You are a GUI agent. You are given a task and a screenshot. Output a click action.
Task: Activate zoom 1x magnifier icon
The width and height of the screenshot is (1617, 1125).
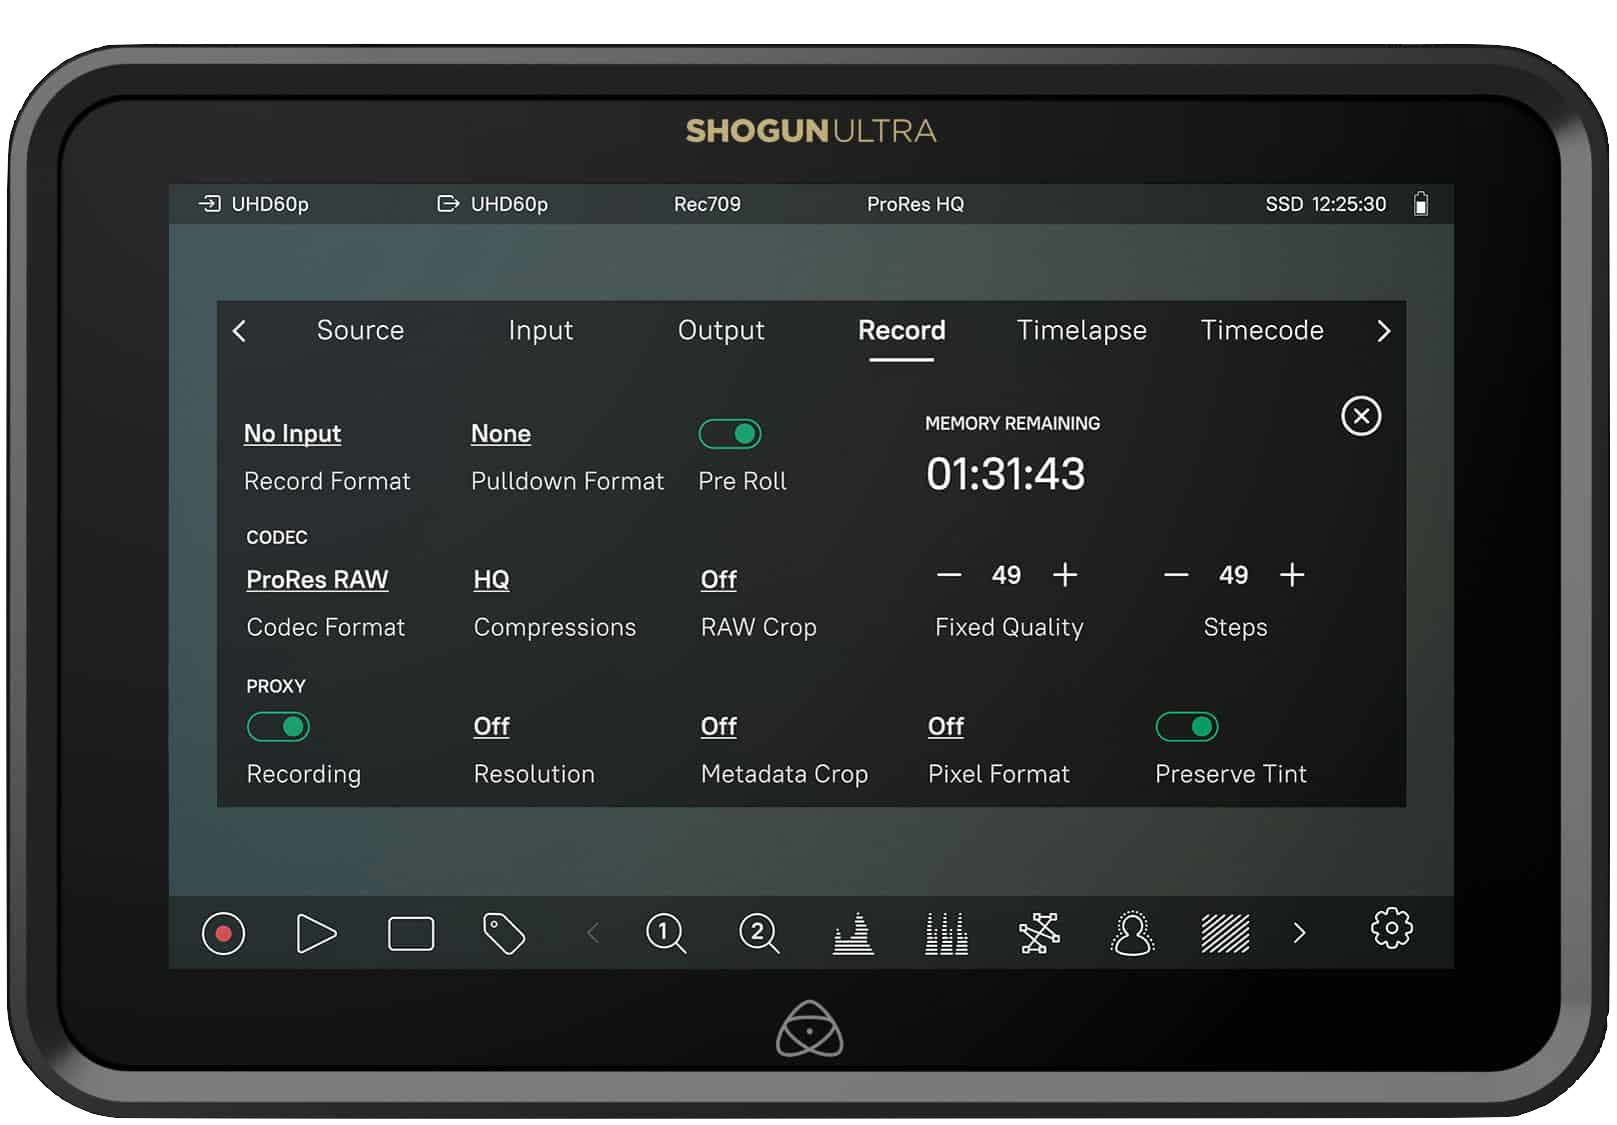pos(666,933)
